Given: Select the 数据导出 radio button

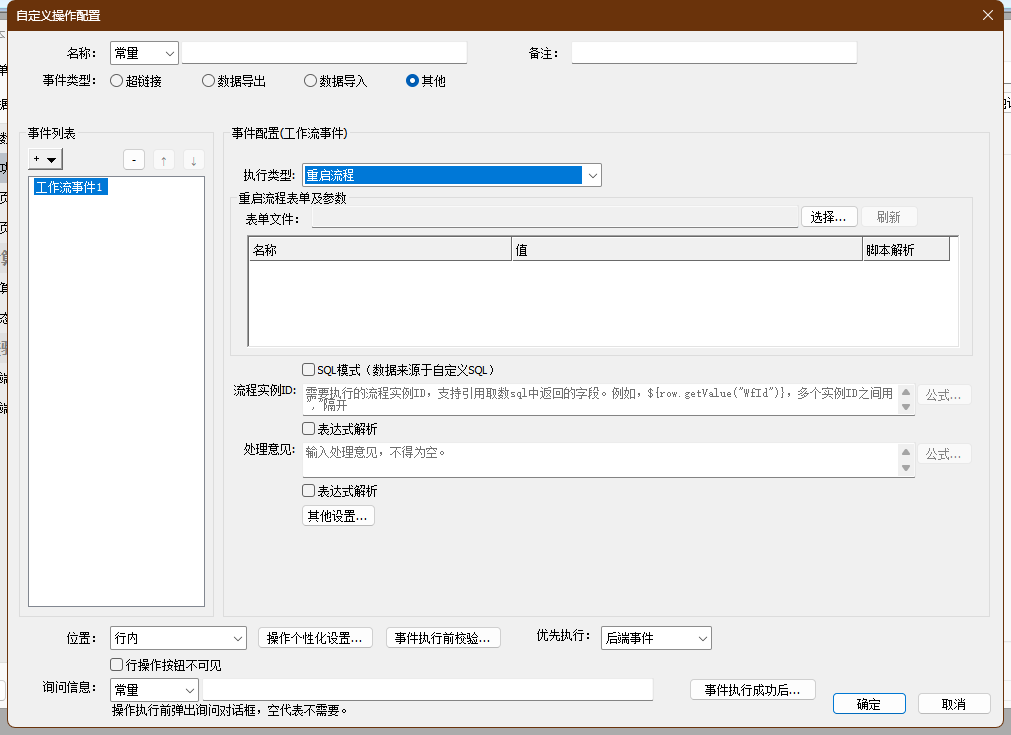Looking at the screenshot, I should pyautogui.click(x=208, y=81).
